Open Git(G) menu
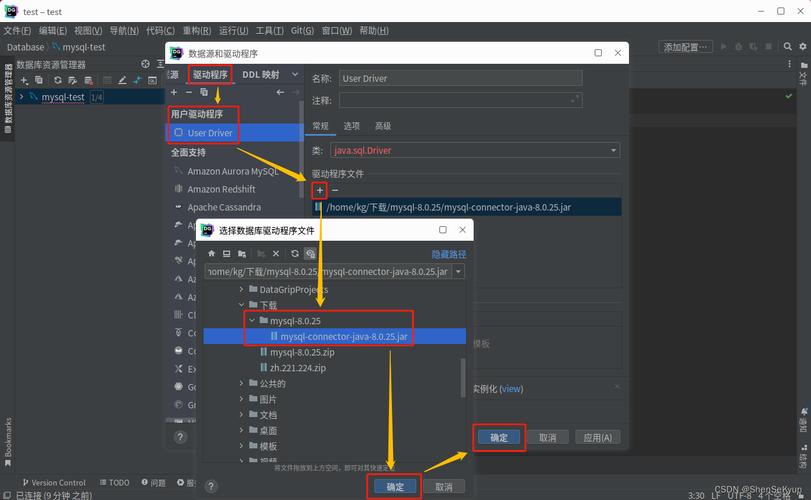 point(302,31)
